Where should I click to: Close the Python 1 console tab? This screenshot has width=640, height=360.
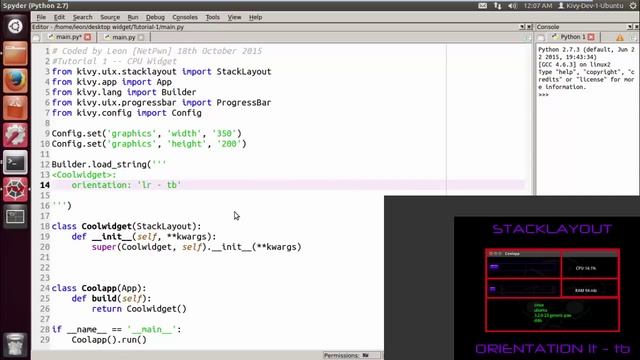(591, 37)
